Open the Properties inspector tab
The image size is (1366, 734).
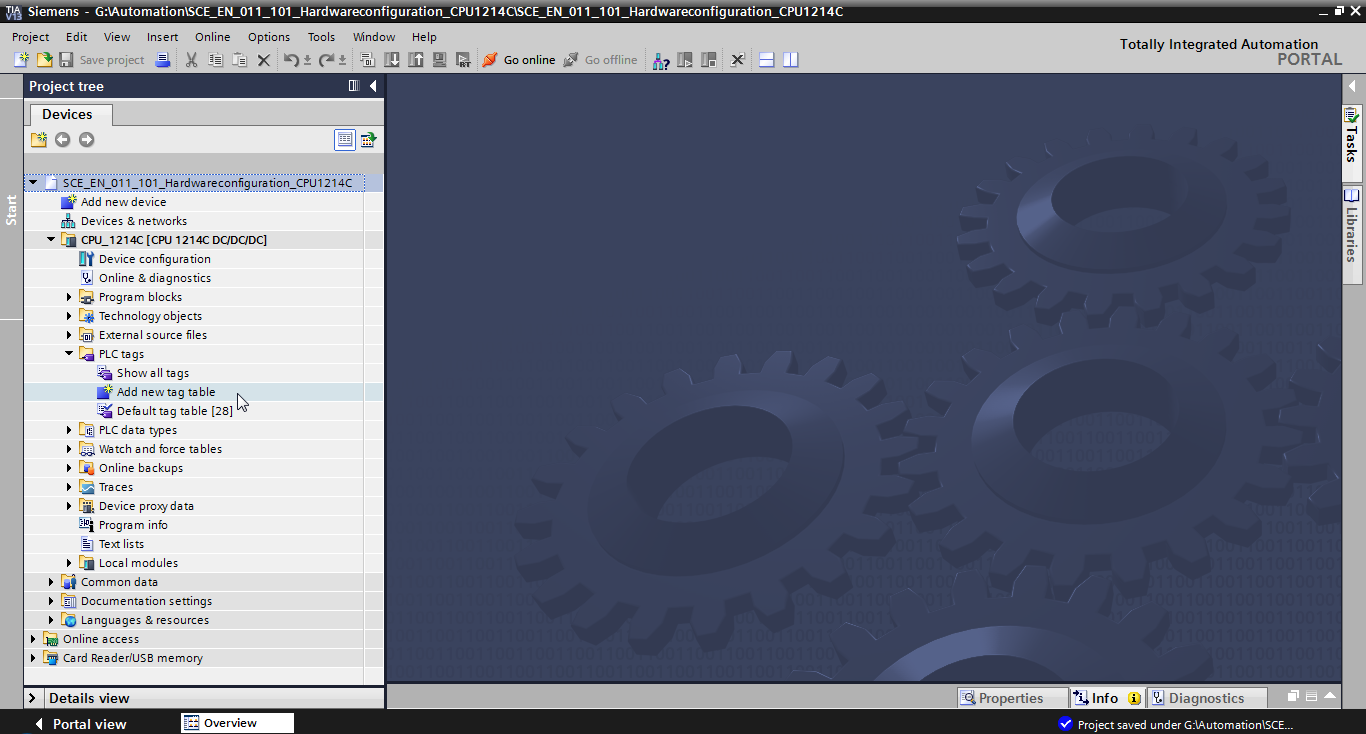pos(1012,698)
